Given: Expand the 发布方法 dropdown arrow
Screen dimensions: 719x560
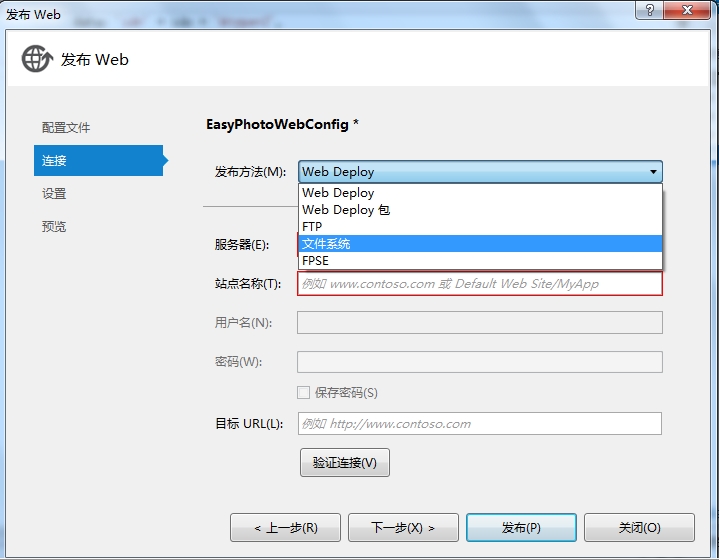Looking at the screenshot, I should (x=653, y=172).
